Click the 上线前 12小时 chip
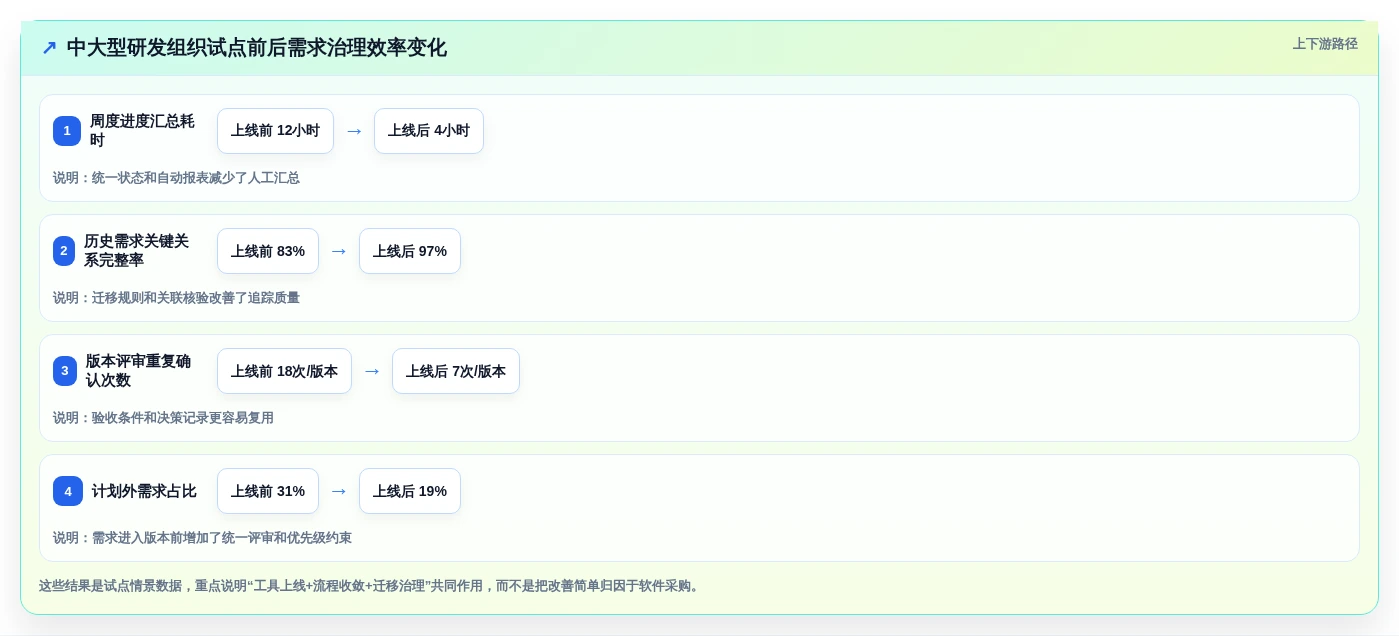The height and width of the screenshot is (636, 1399). [275, 131]
